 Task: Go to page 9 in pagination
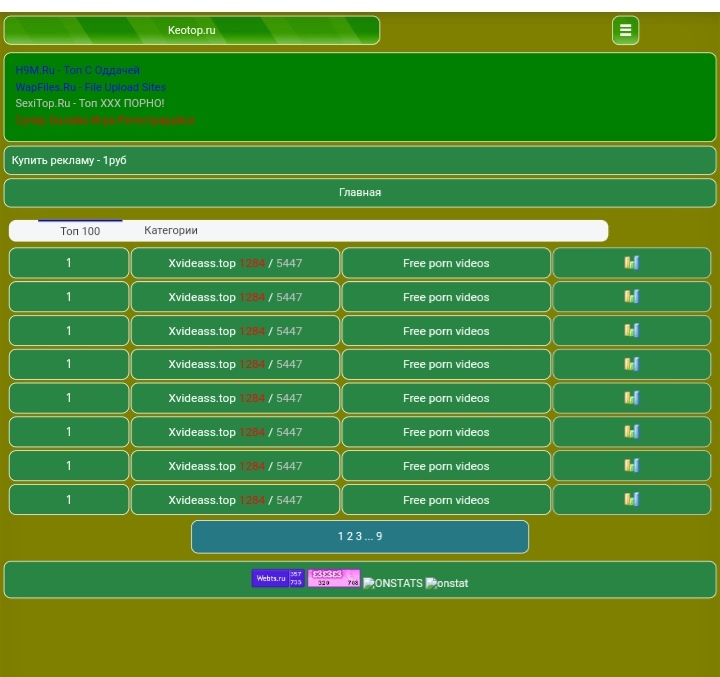pos(379,536)
